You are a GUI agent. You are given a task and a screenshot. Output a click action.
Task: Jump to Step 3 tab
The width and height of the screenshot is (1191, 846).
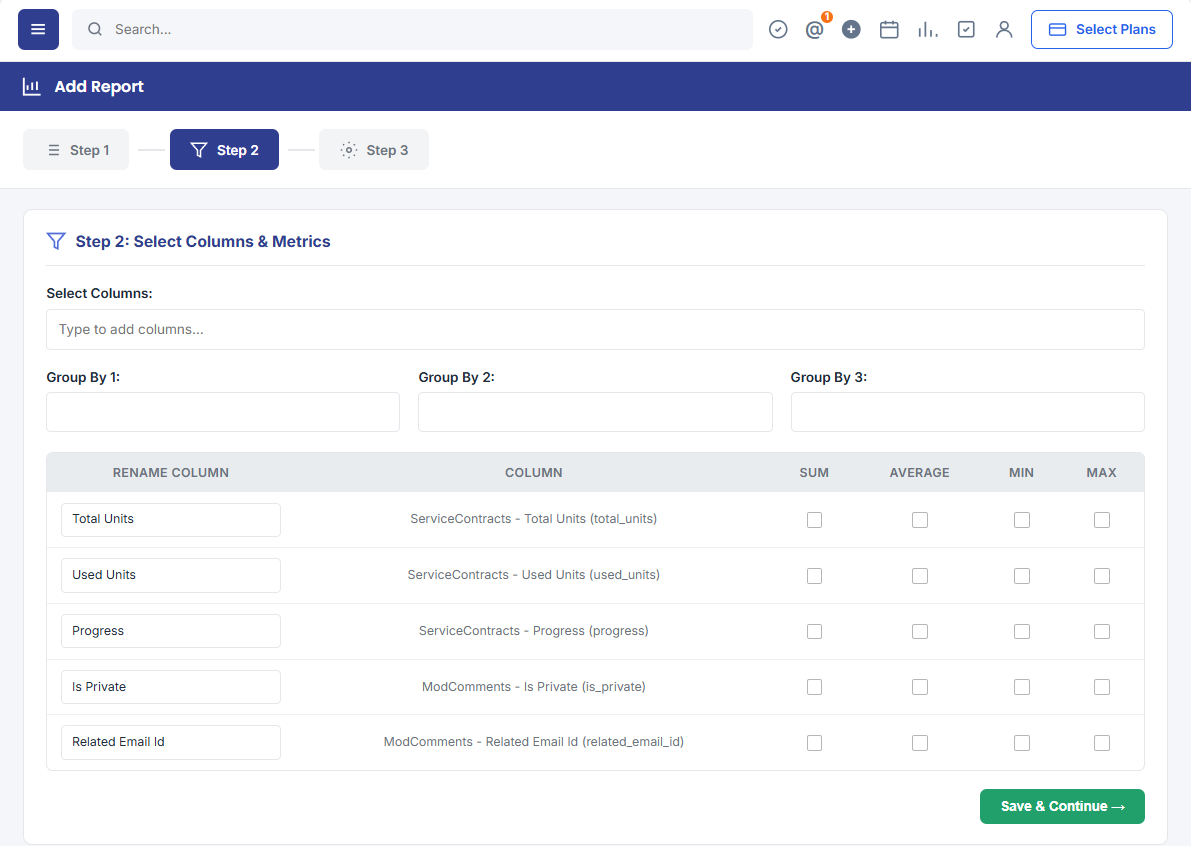[x=374, y=150]
